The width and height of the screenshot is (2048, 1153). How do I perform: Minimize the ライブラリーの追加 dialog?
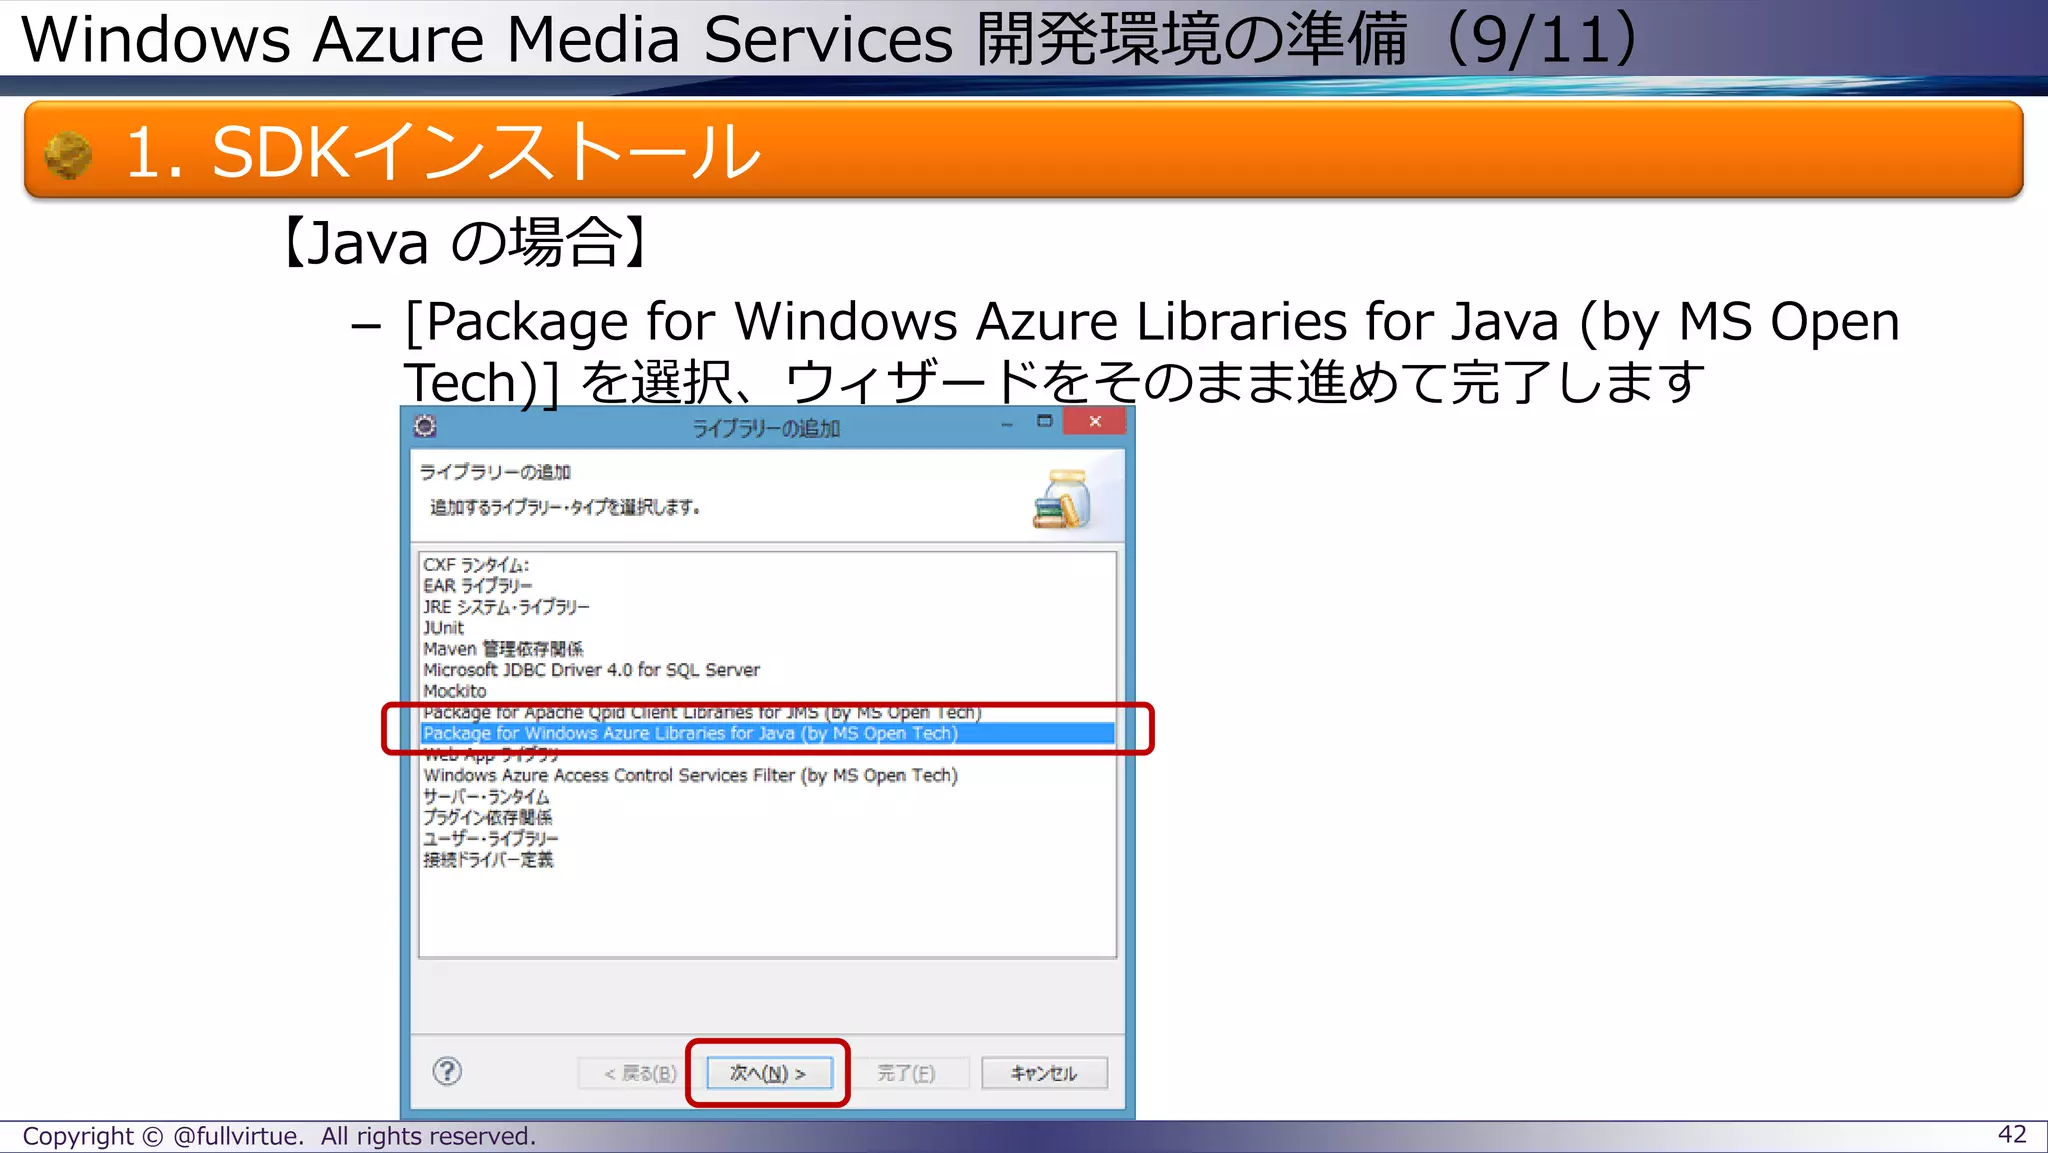pos(1007,424)
